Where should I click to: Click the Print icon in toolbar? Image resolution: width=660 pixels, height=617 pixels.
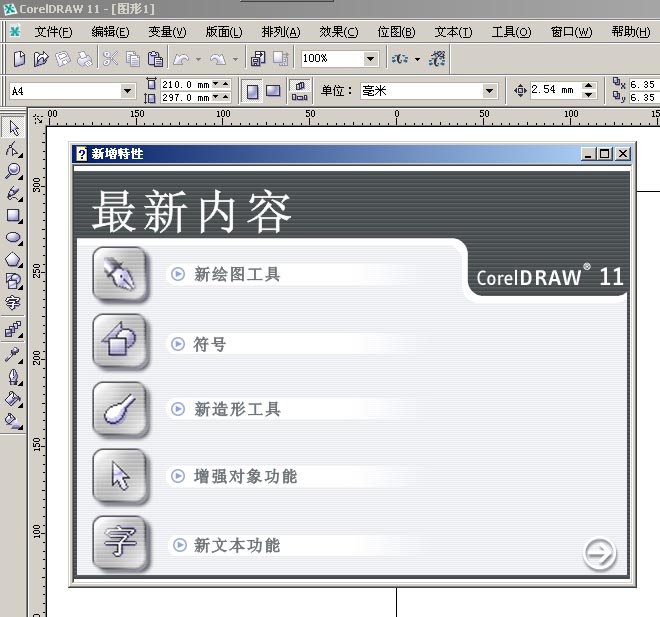85,59
